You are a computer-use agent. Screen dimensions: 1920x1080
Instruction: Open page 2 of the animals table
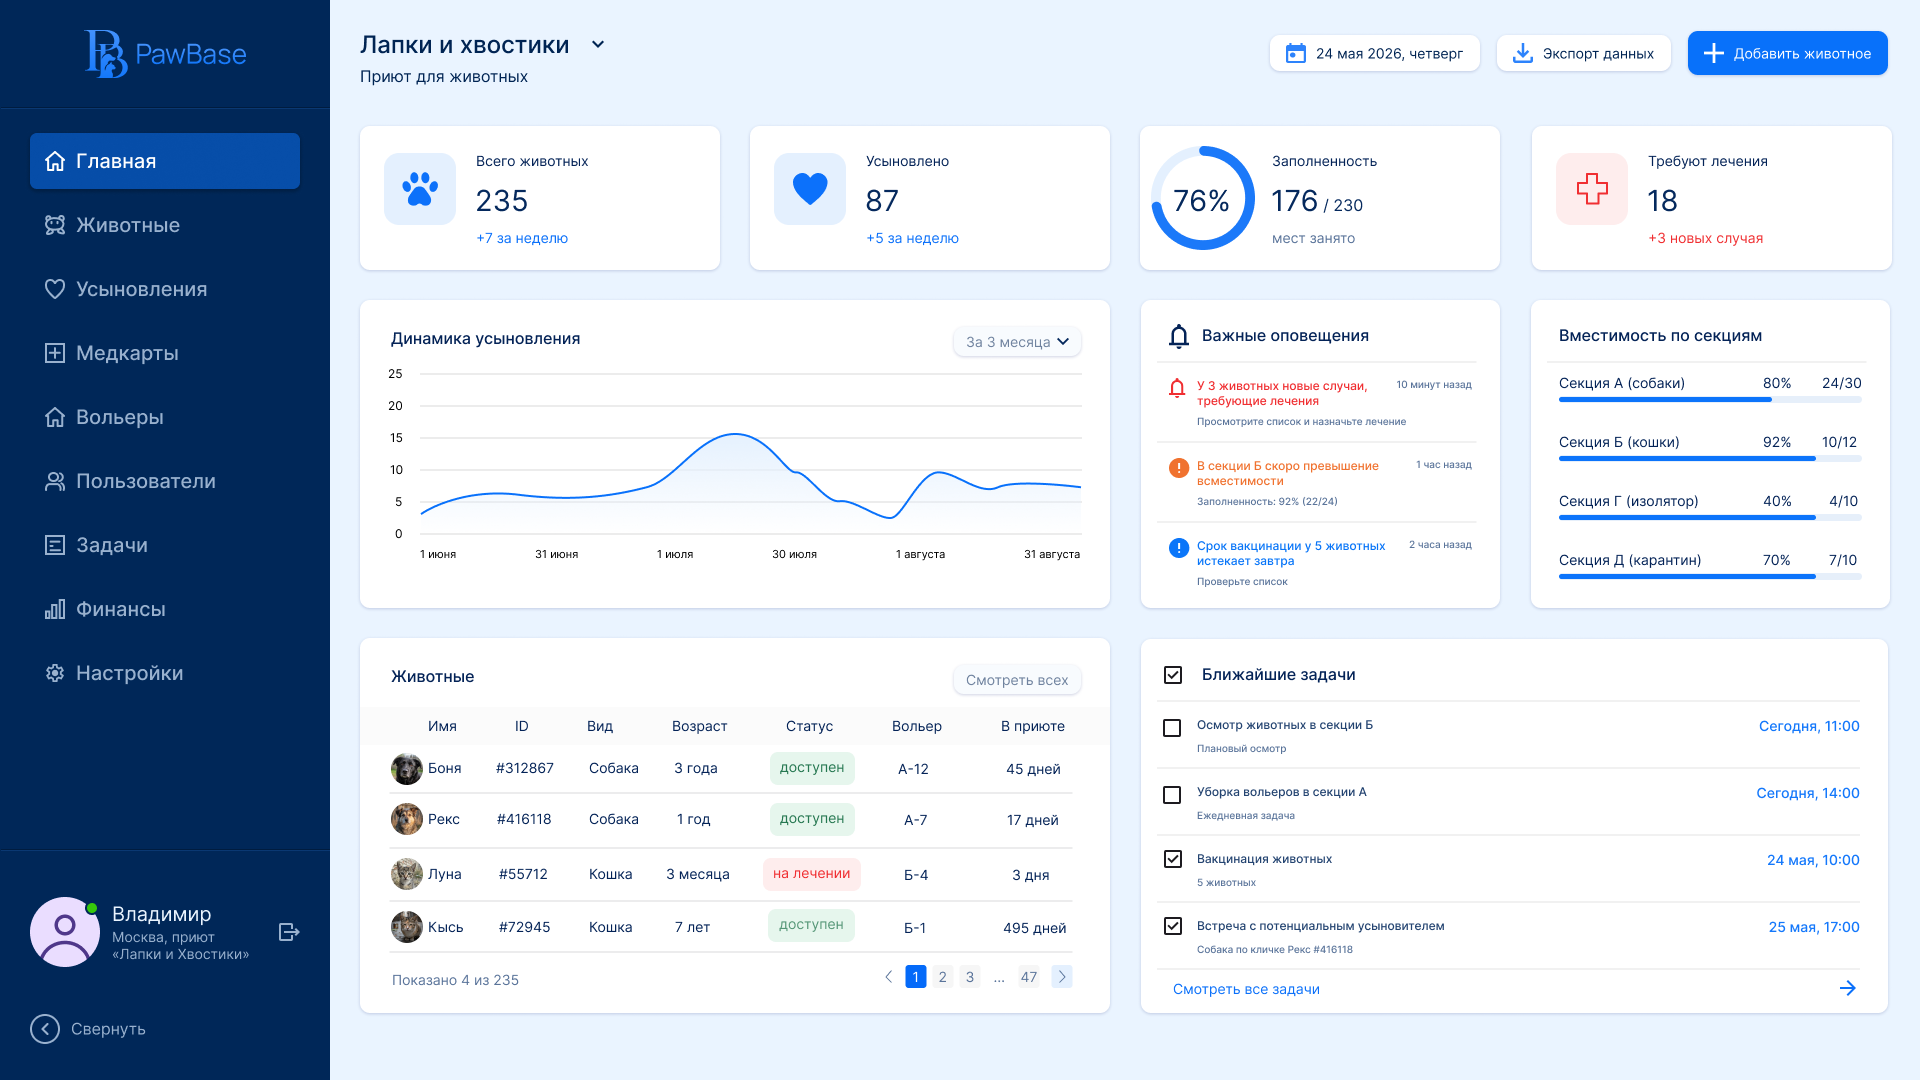coord(942,976)
